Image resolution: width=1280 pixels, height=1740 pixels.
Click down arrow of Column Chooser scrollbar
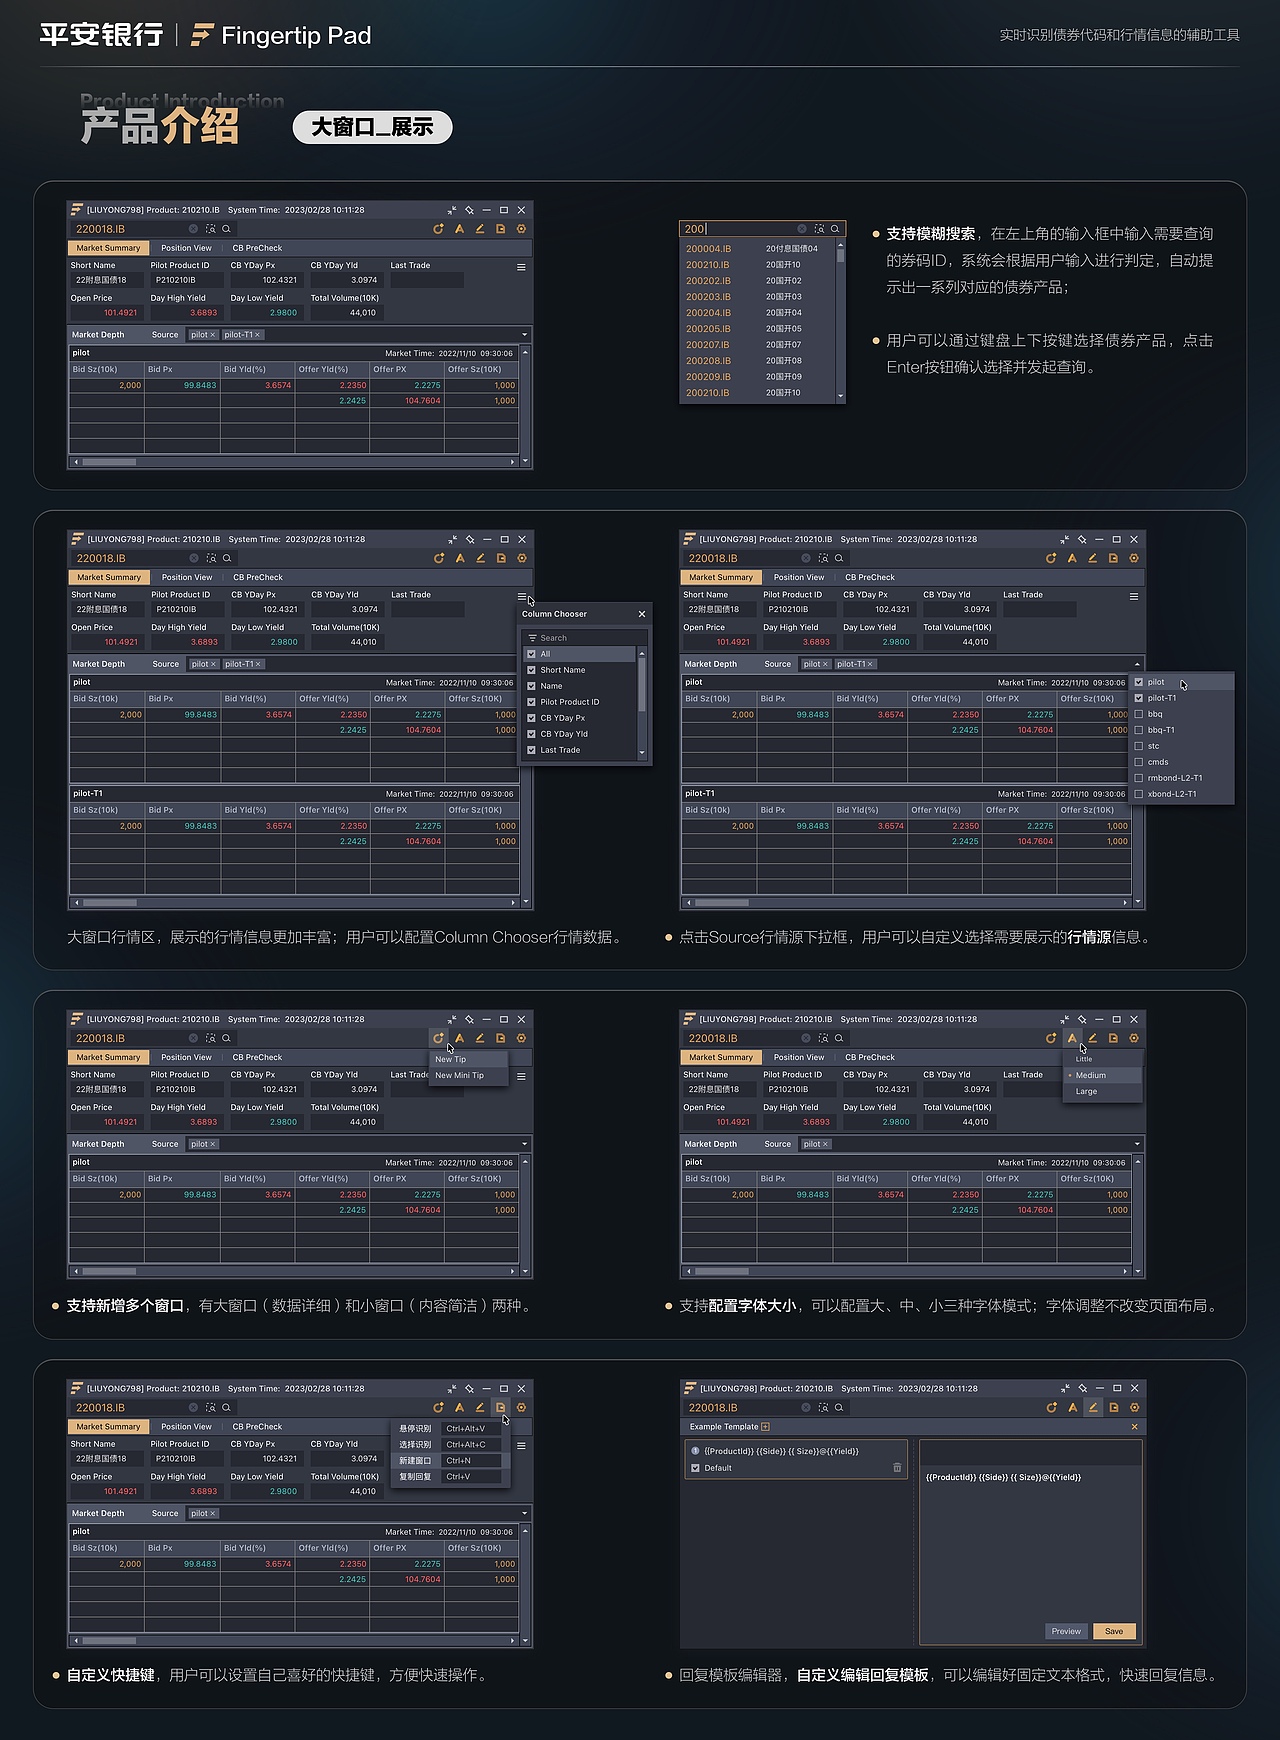tap(642, 753)
